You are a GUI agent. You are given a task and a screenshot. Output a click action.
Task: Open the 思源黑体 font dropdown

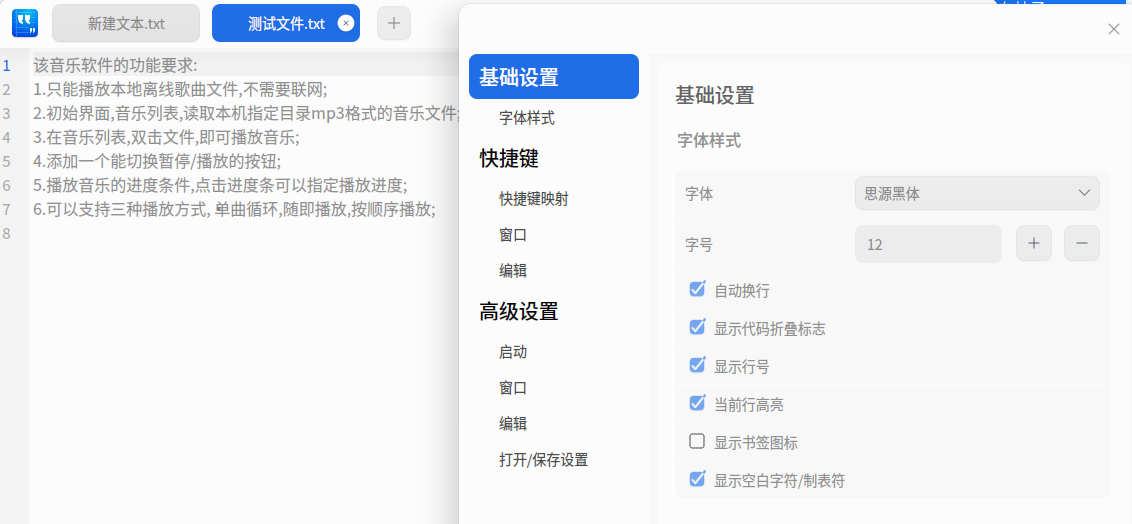[x=977, y=193]
